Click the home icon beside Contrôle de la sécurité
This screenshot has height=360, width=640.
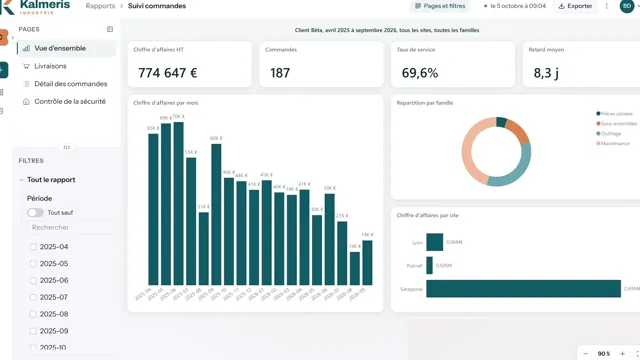tap(27, 102)
